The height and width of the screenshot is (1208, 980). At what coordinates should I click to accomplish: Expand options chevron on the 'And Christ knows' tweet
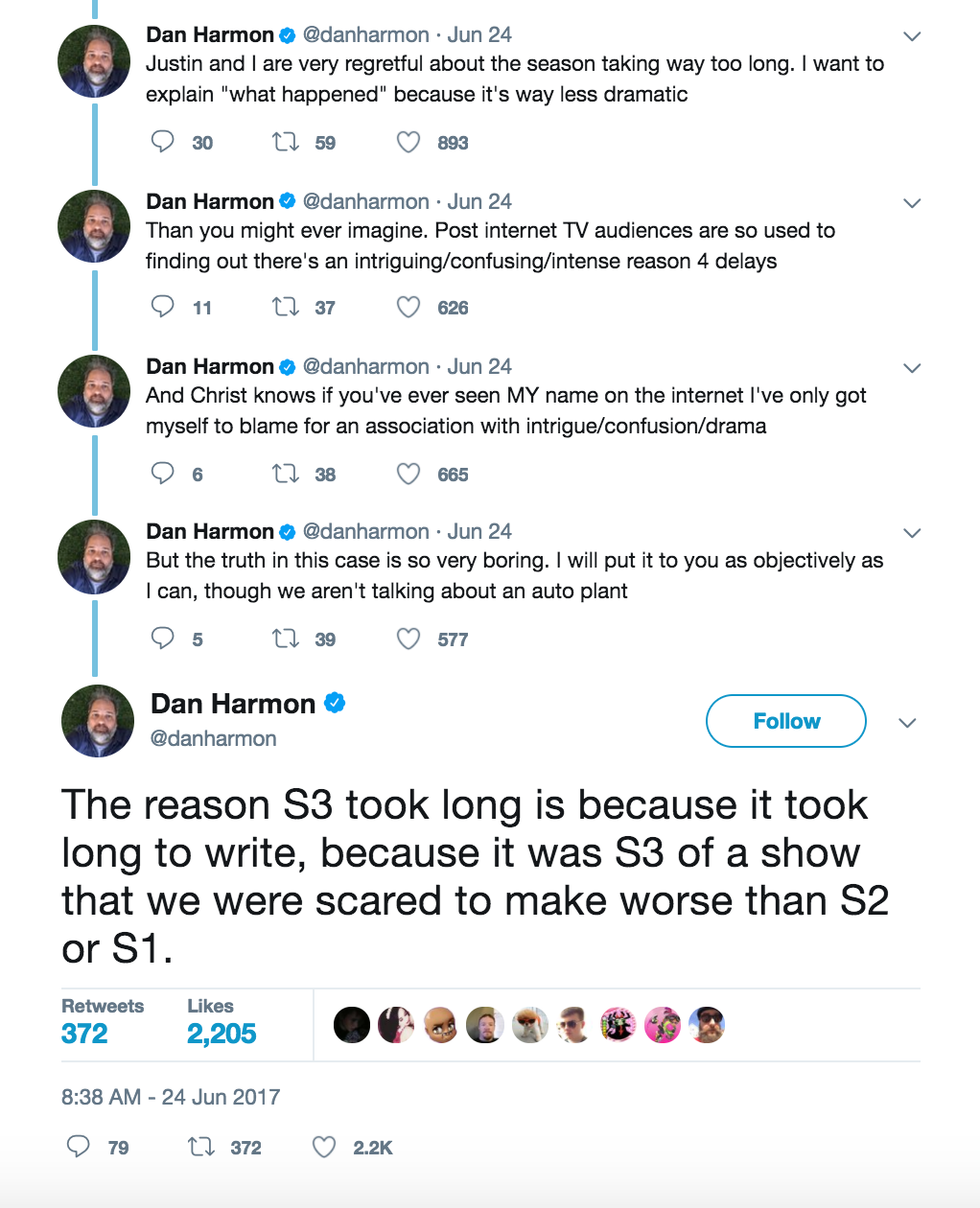[x=911, y=368]
